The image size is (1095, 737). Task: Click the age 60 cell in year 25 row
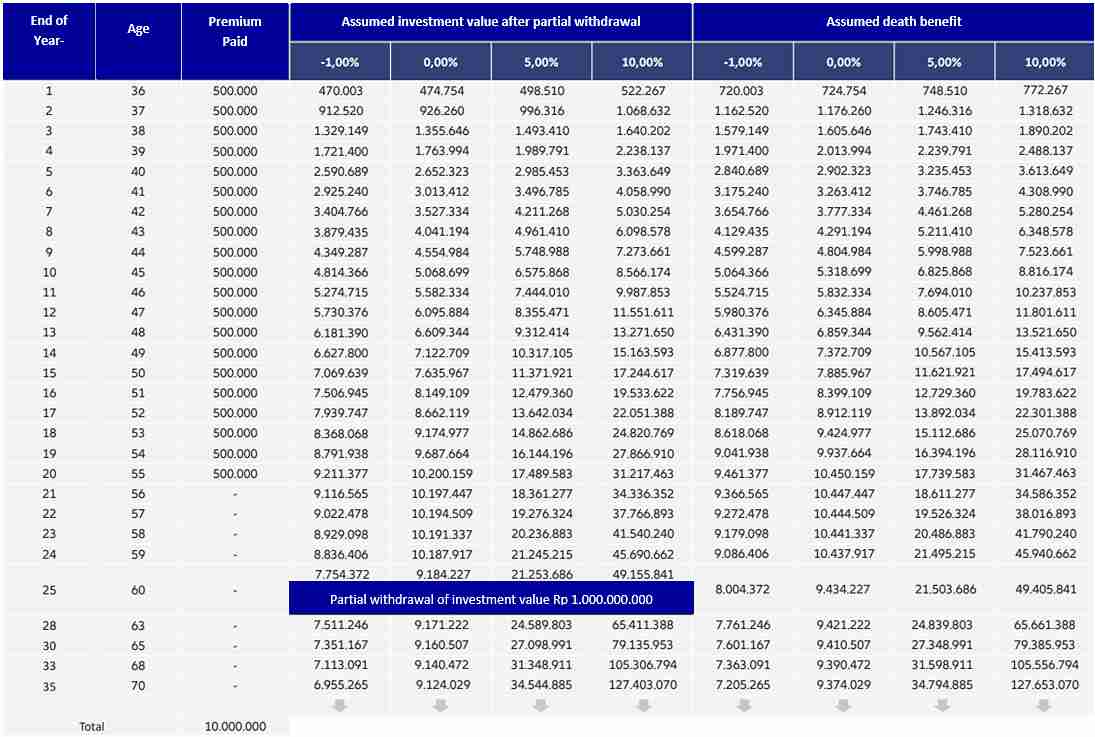point(138,591)
